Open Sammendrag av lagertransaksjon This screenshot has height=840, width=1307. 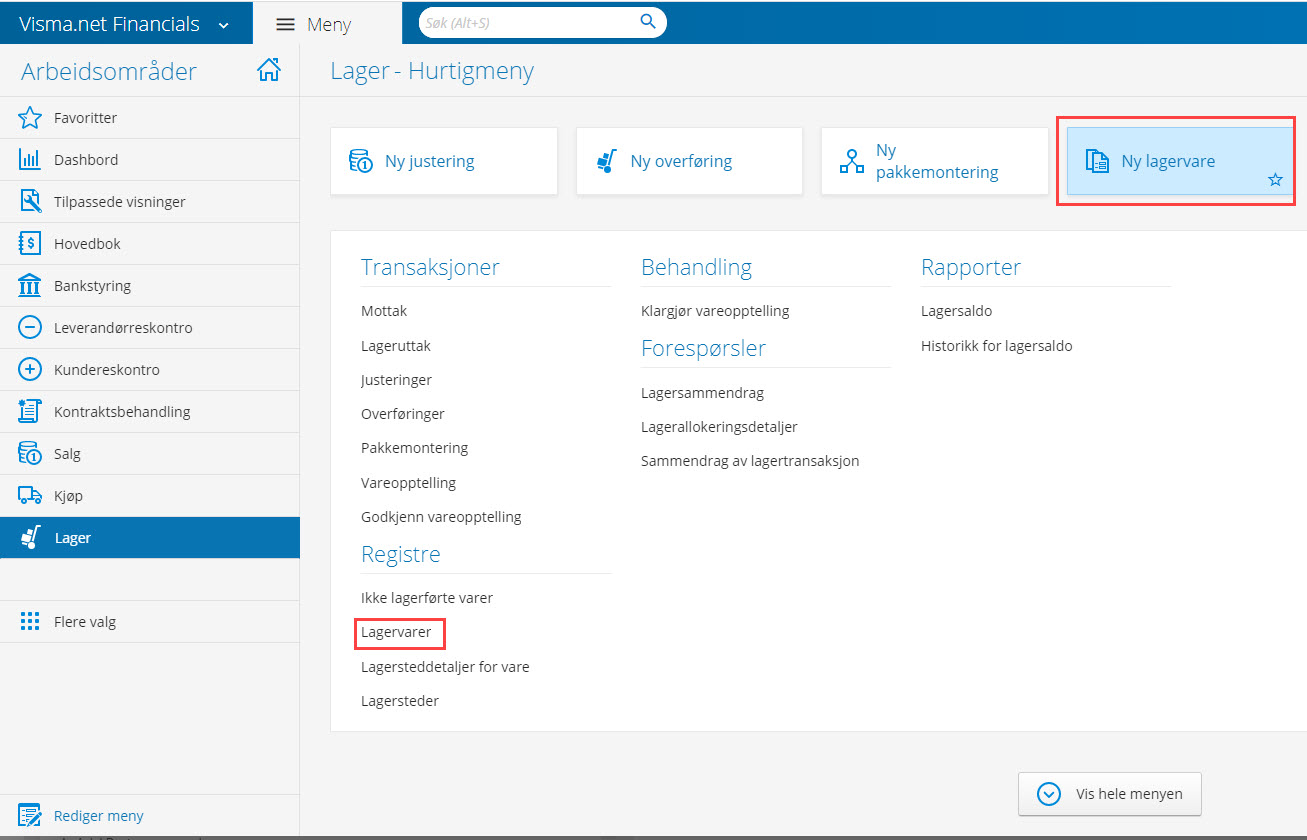coord(750,461)
